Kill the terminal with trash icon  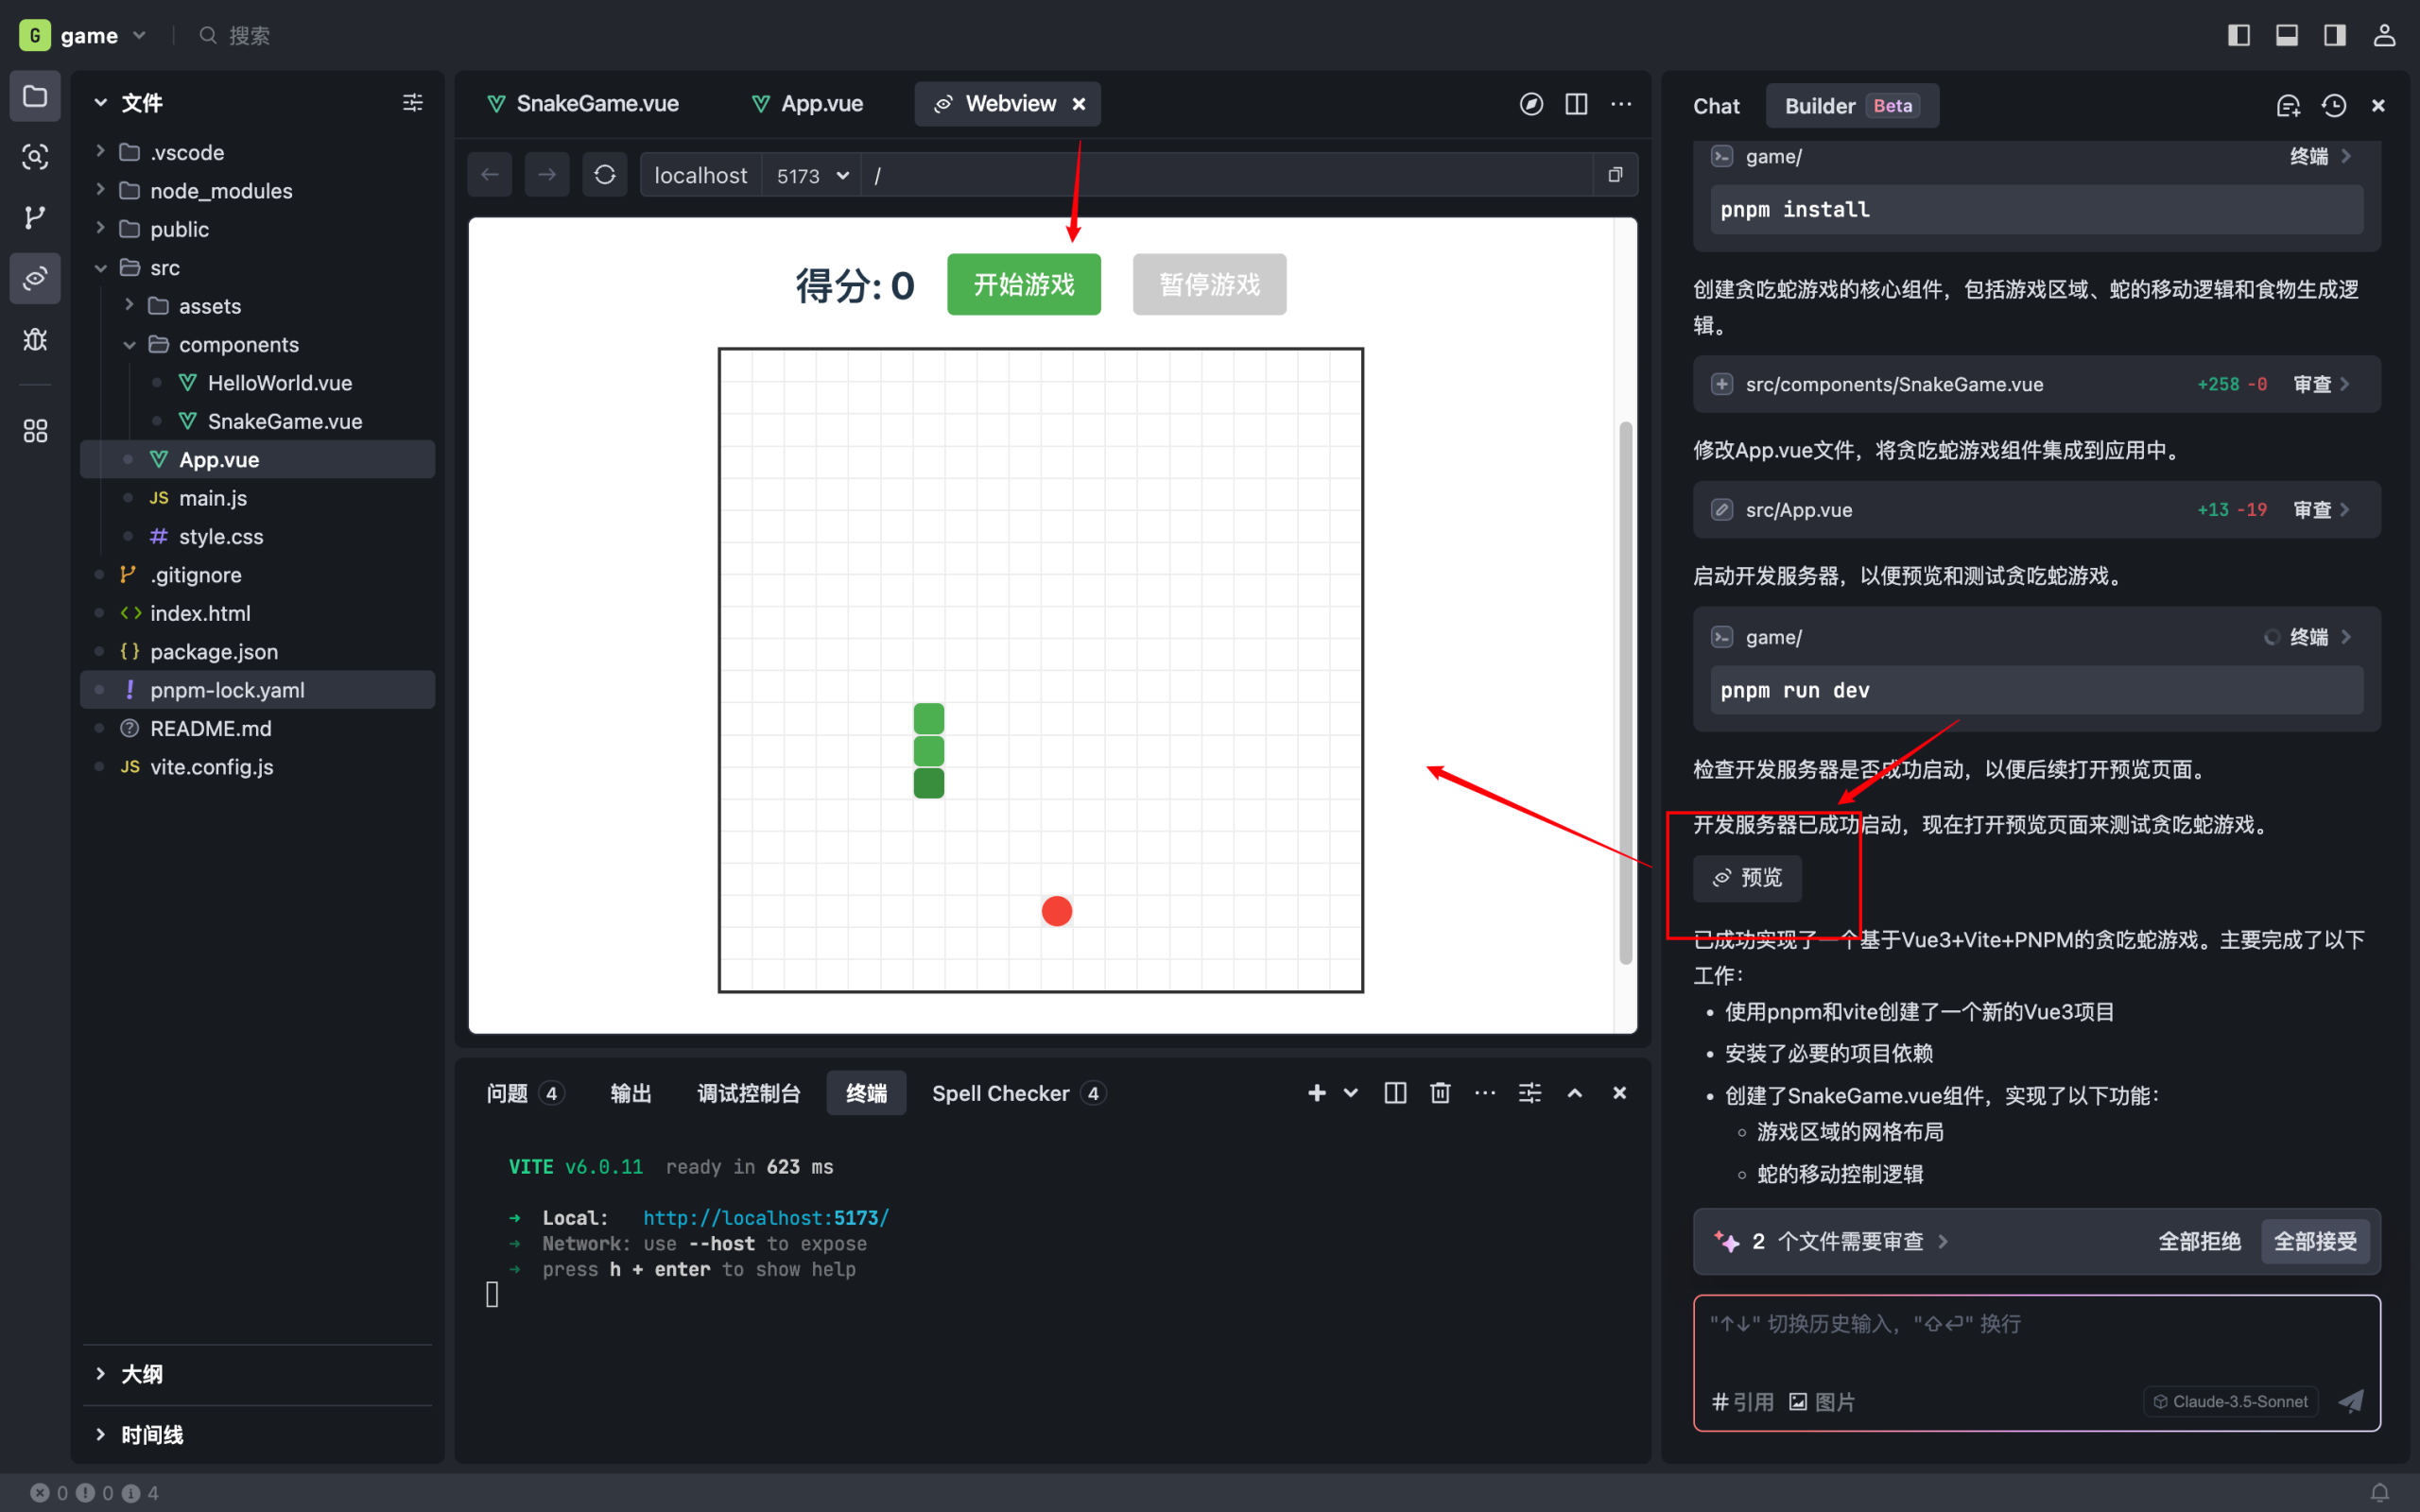pyautogui.click(x=1439, y=1092)
